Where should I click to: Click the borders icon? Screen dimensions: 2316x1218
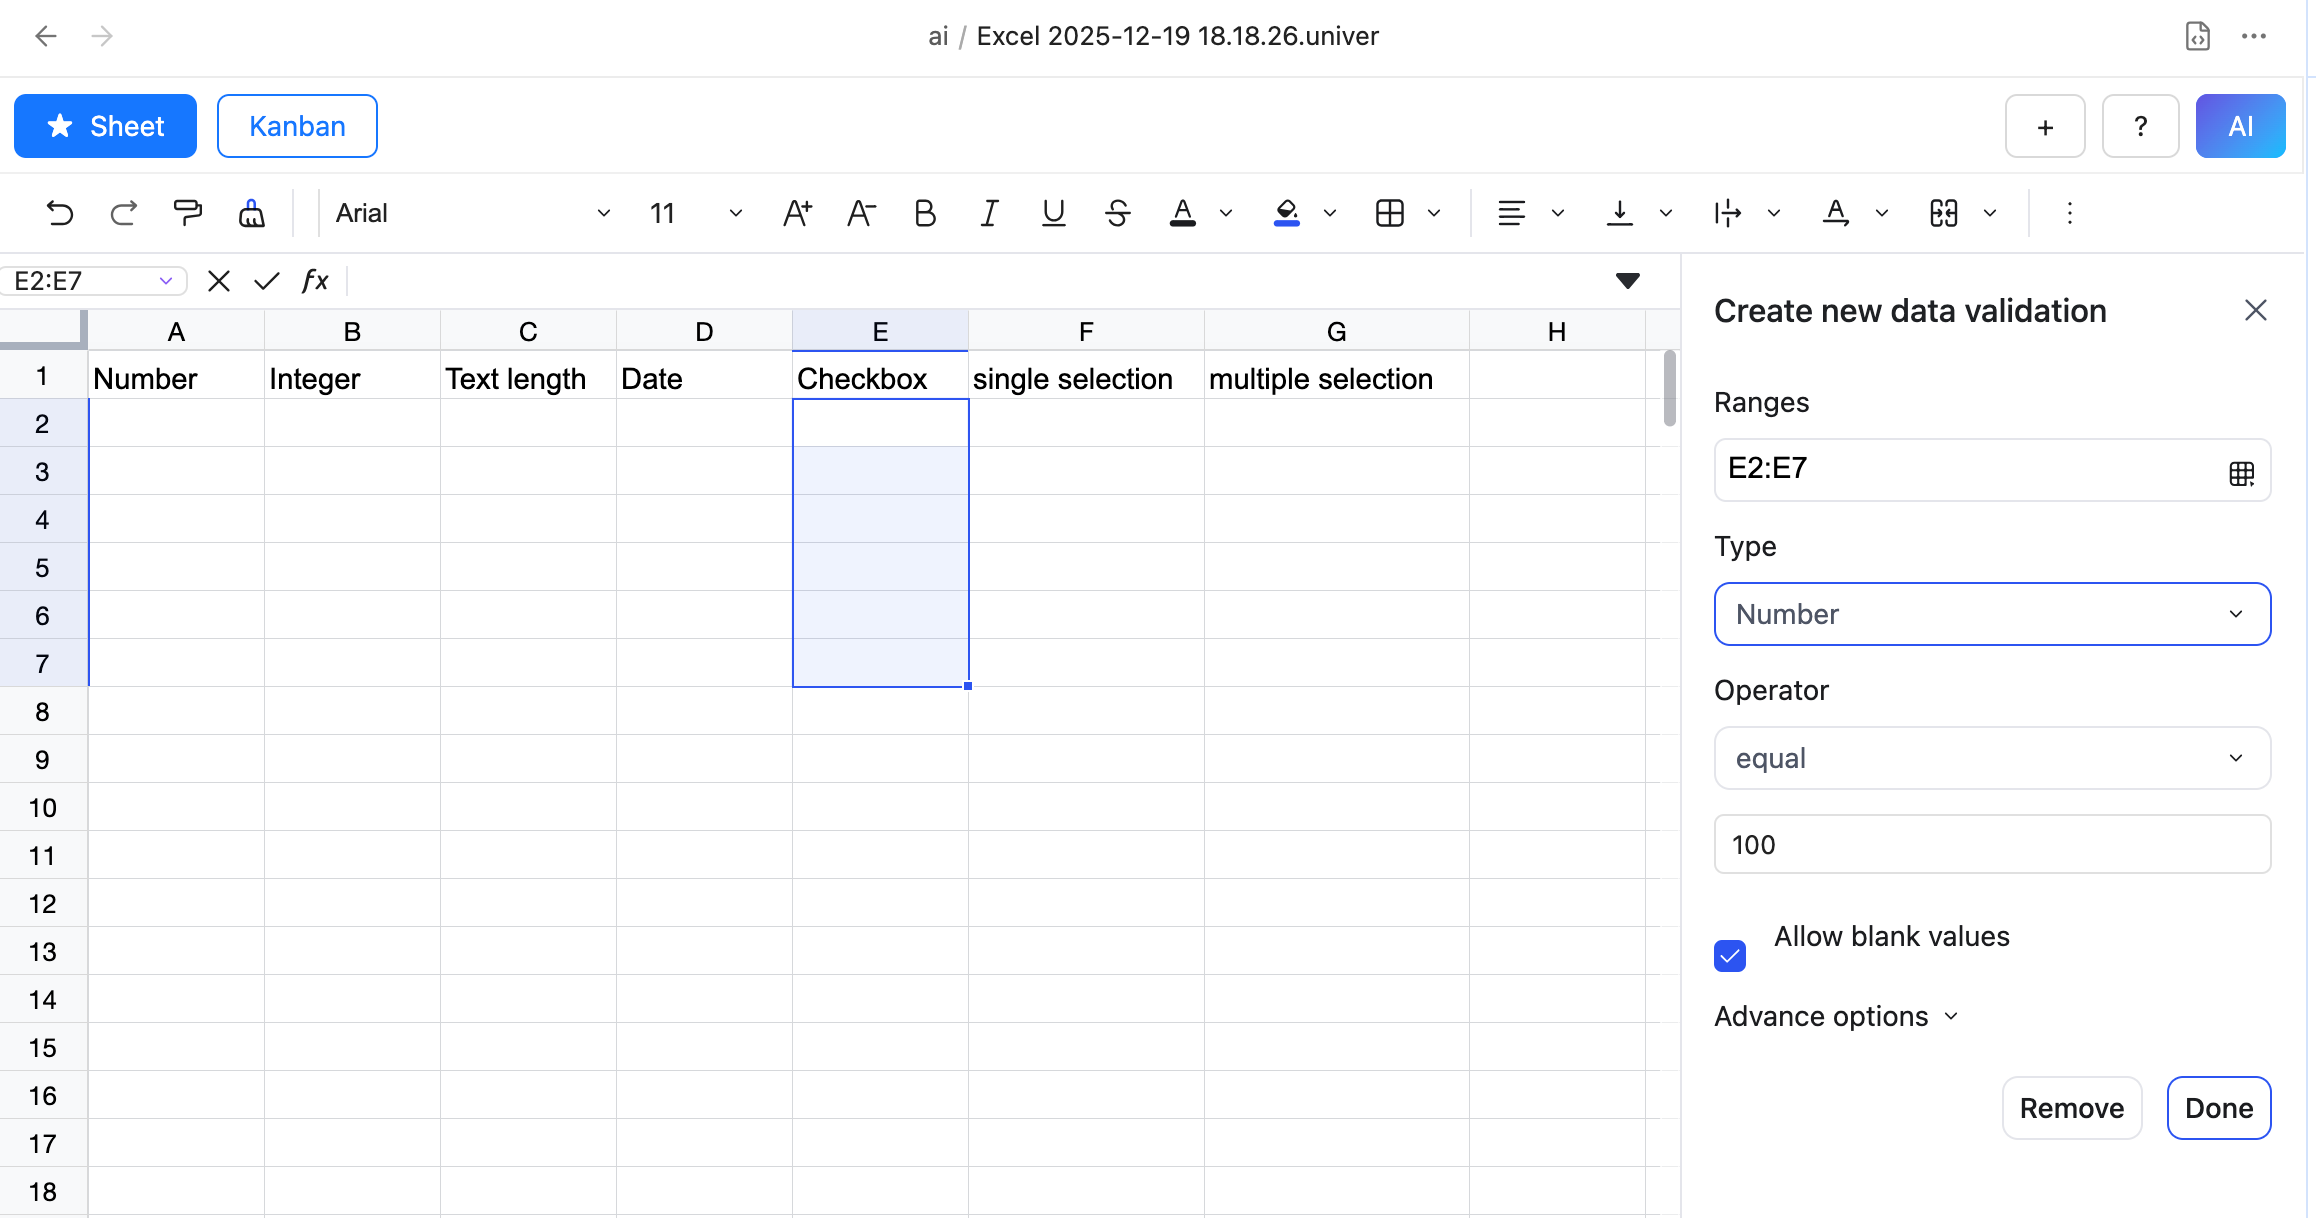[x=1390, y=213]
